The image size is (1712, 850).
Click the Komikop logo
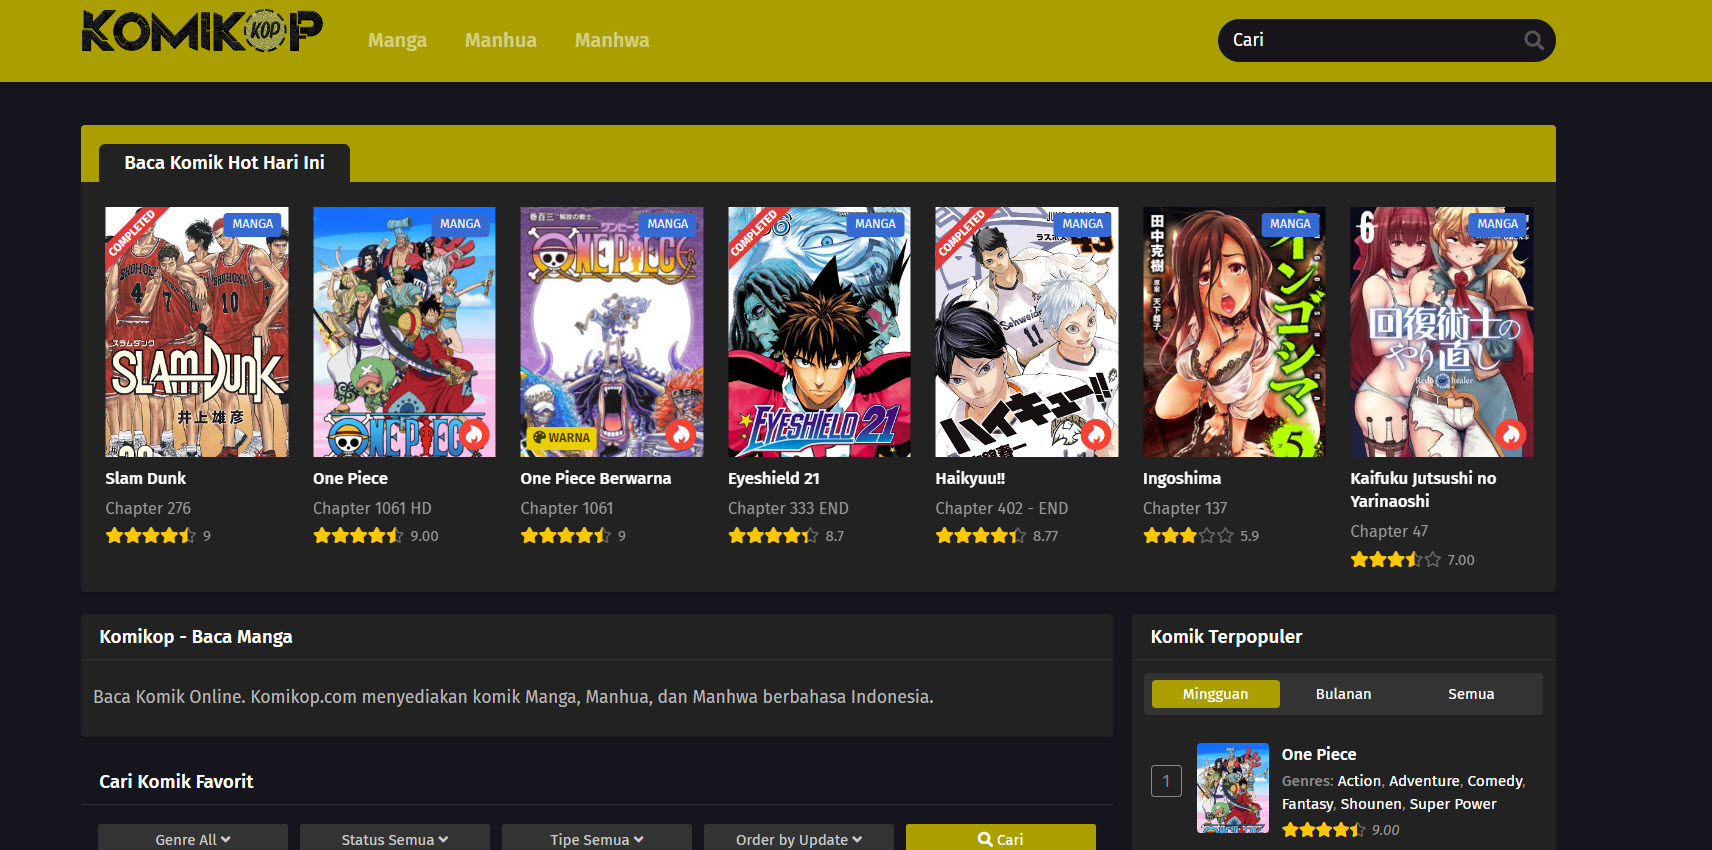tap(202, 31)
